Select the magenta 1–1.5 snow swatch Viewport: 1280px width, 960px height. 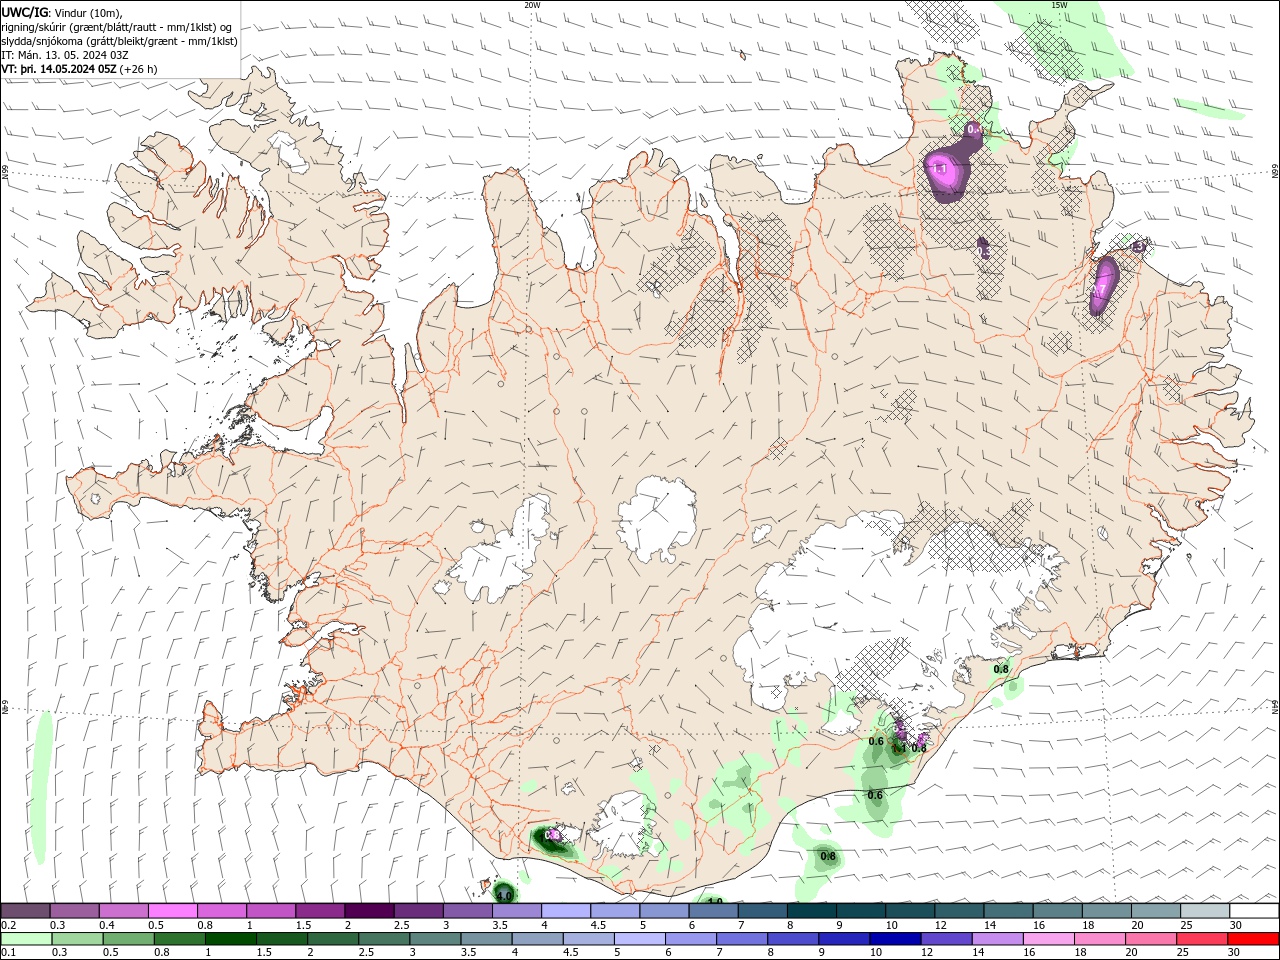click(x=271, y=911)
